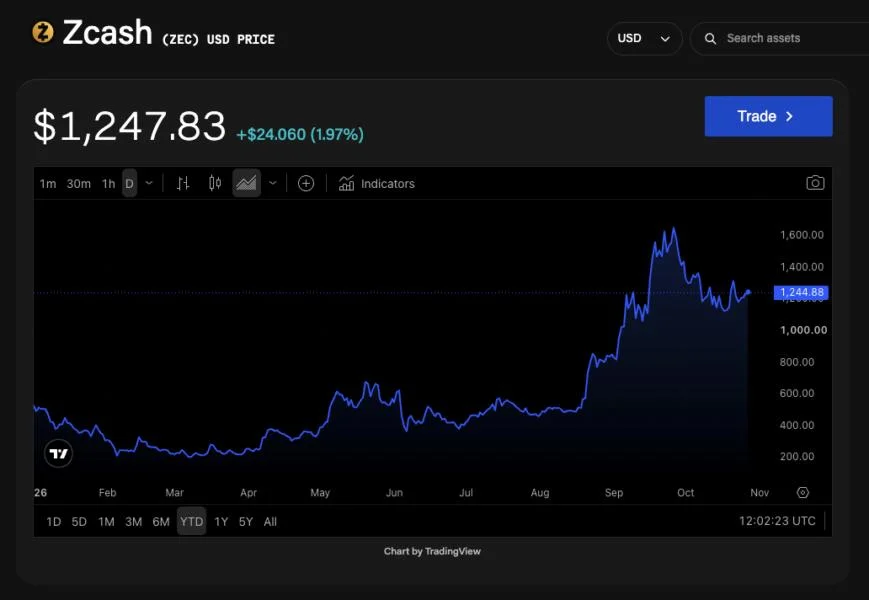Select the 5Y time range
Screen dimensions: 869x600
(246, 522)
